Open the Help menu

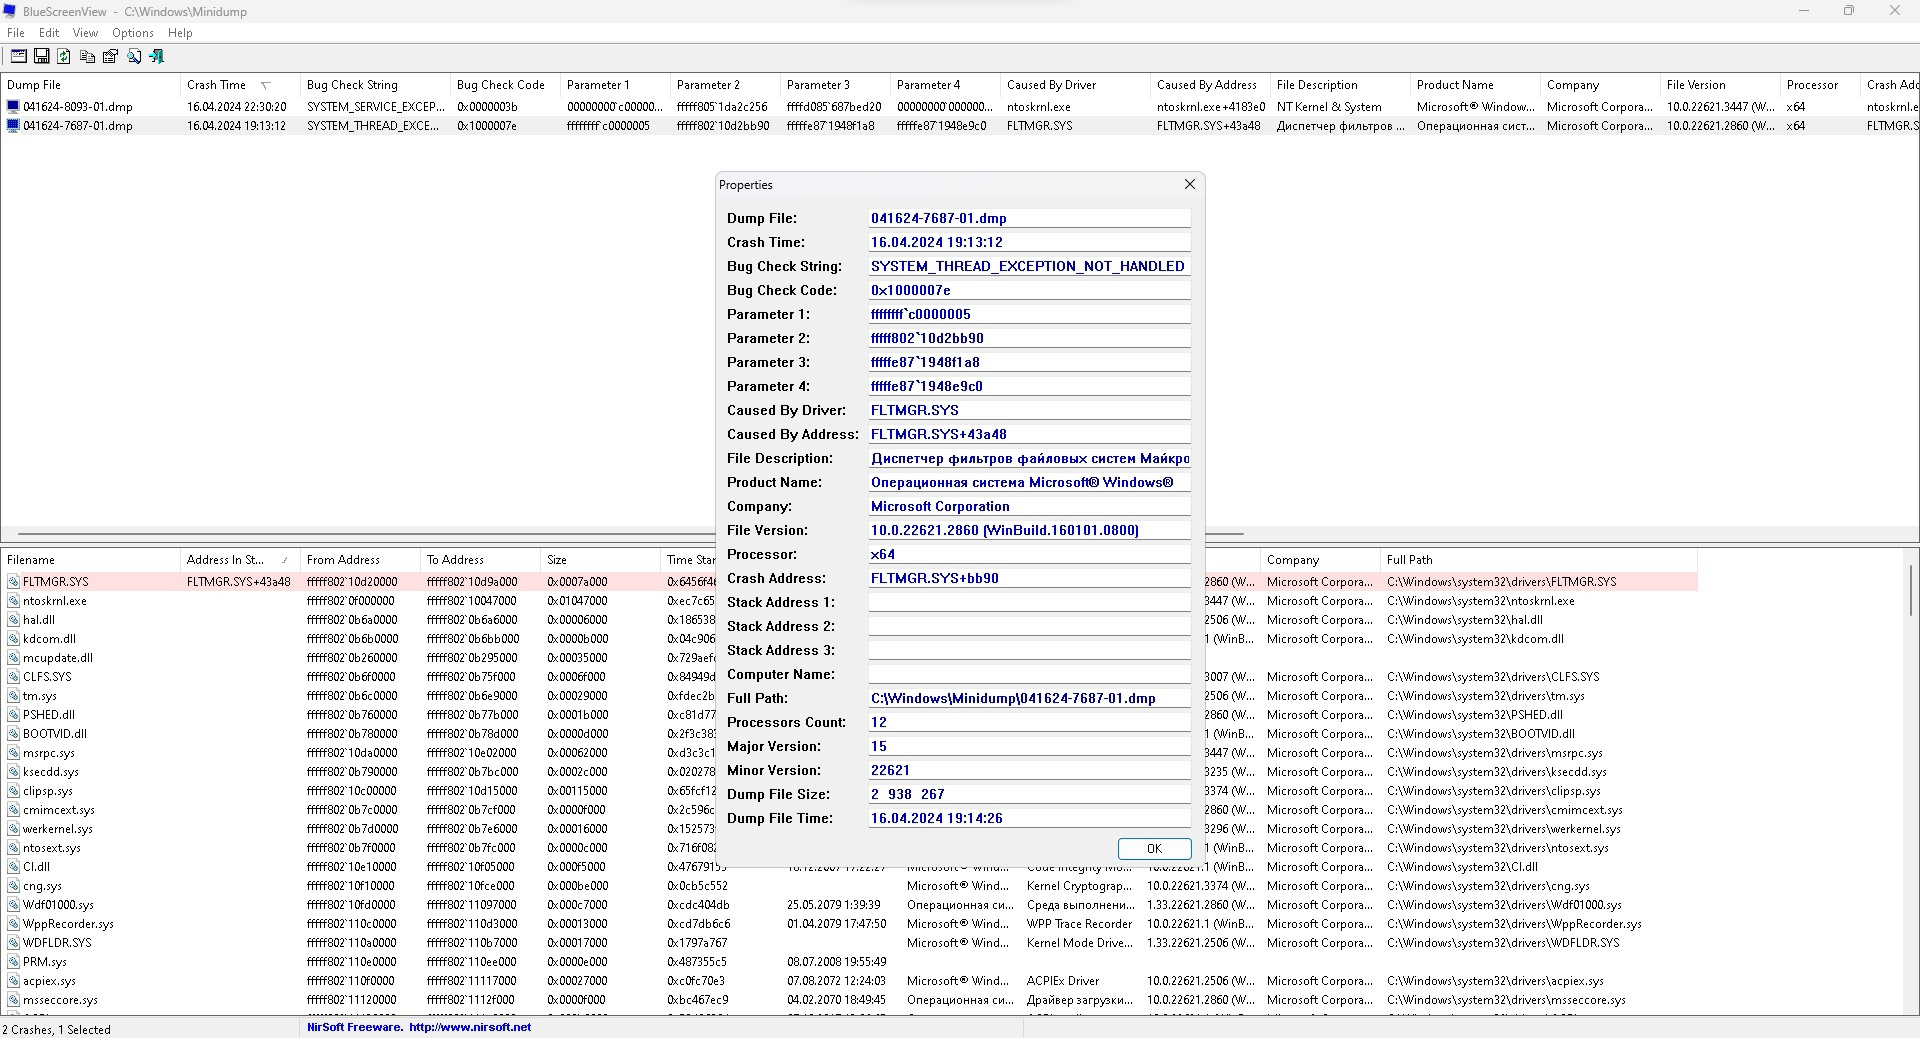180,33
